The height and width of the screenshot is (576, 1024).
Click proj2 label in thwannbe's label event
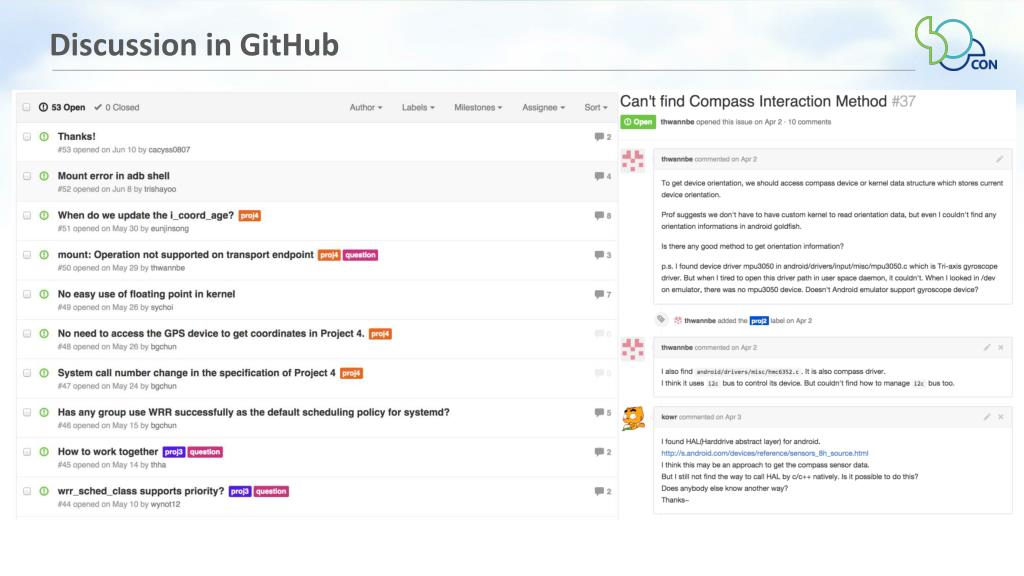[759, 321]
